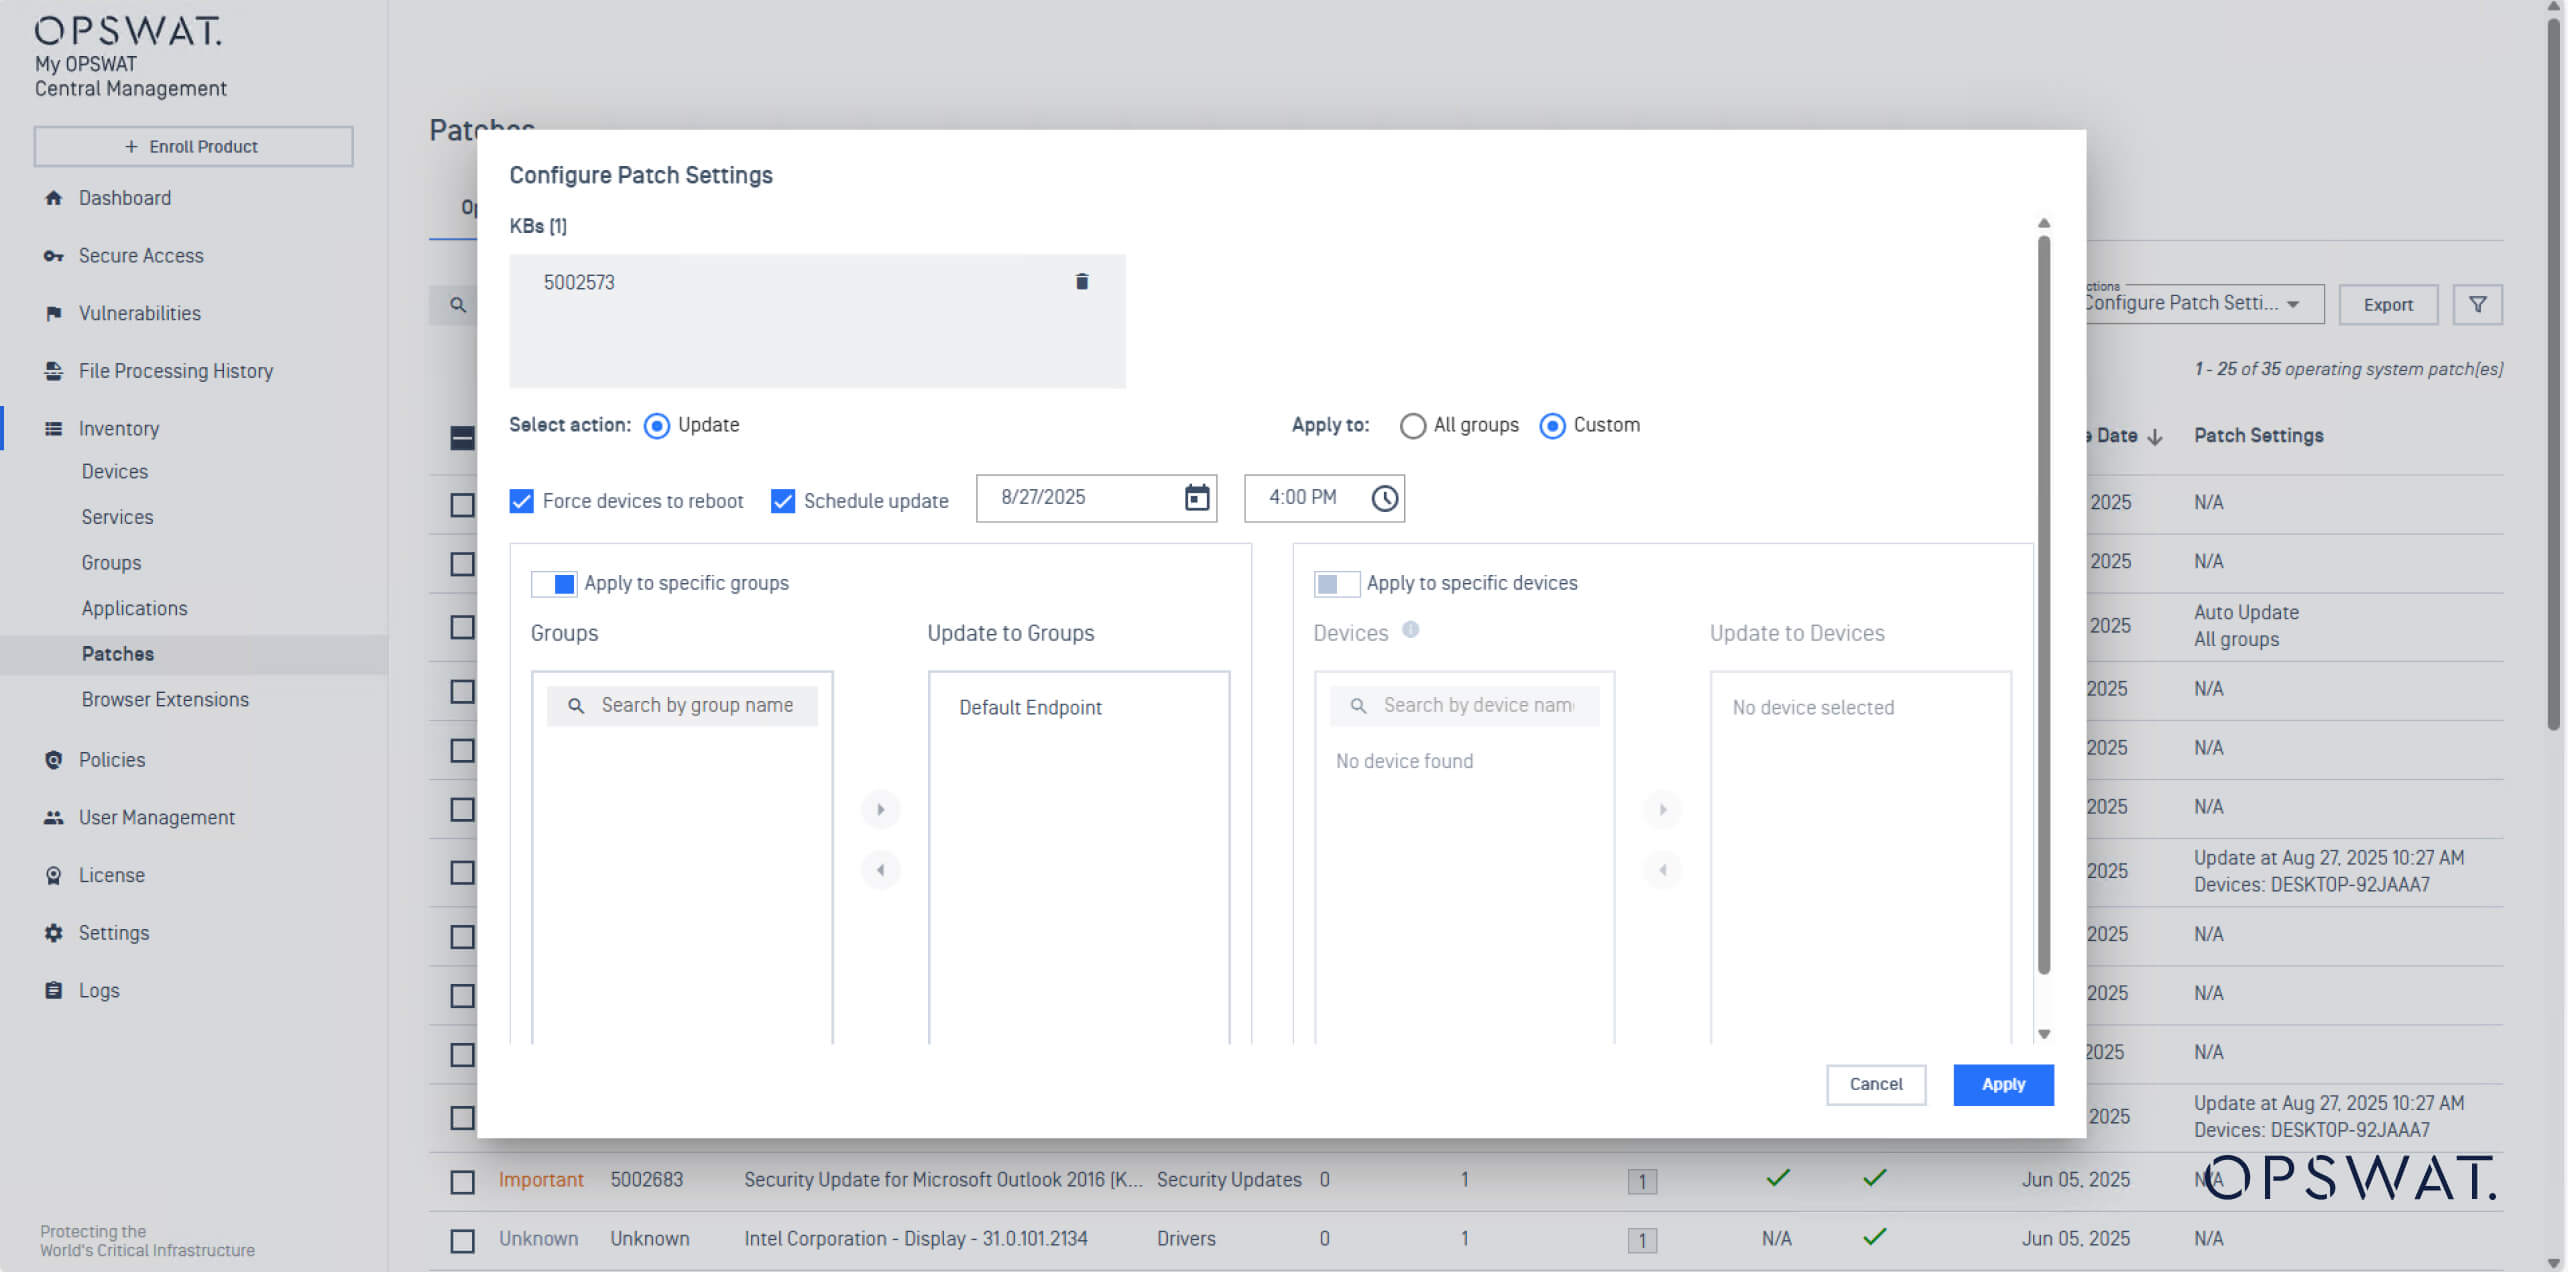Click the filter icon next to Export
Image resolution: width=2568 pixels, height=1272 pixels.
pyautogui.click(x=2478, y=304)
